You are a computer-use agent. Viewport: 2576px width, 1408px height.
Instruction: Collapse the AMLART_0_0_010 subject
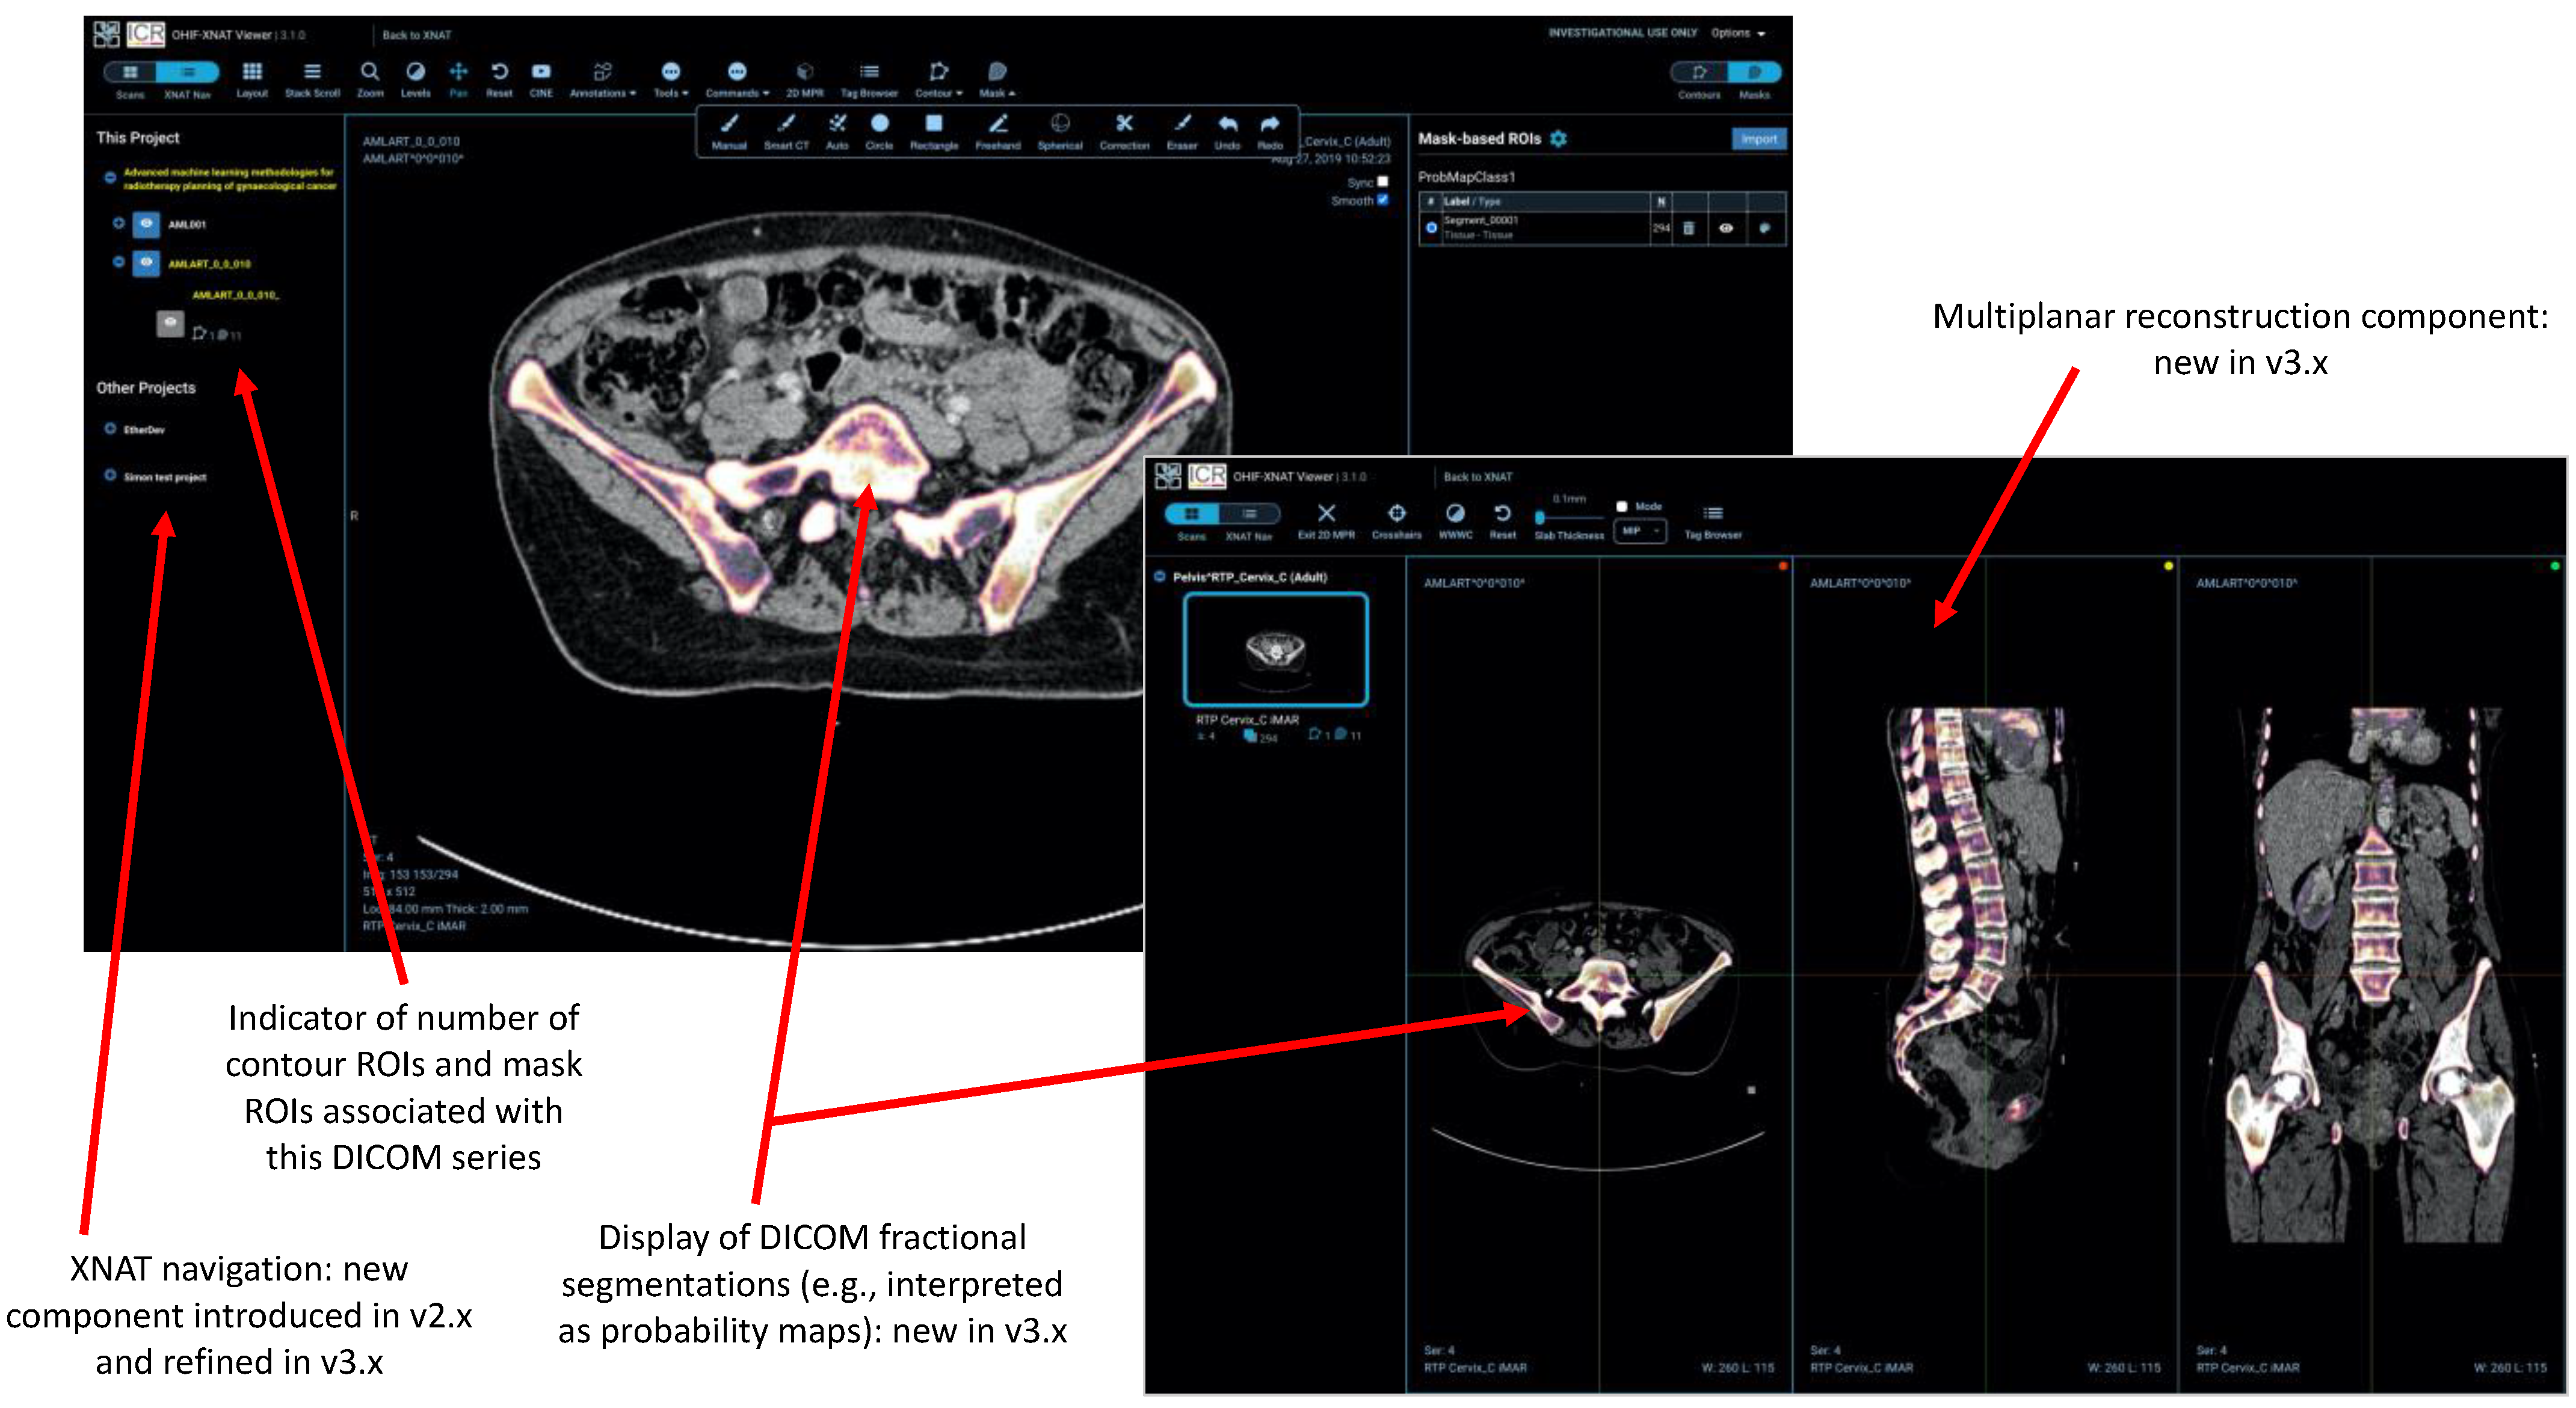point(118,262)
